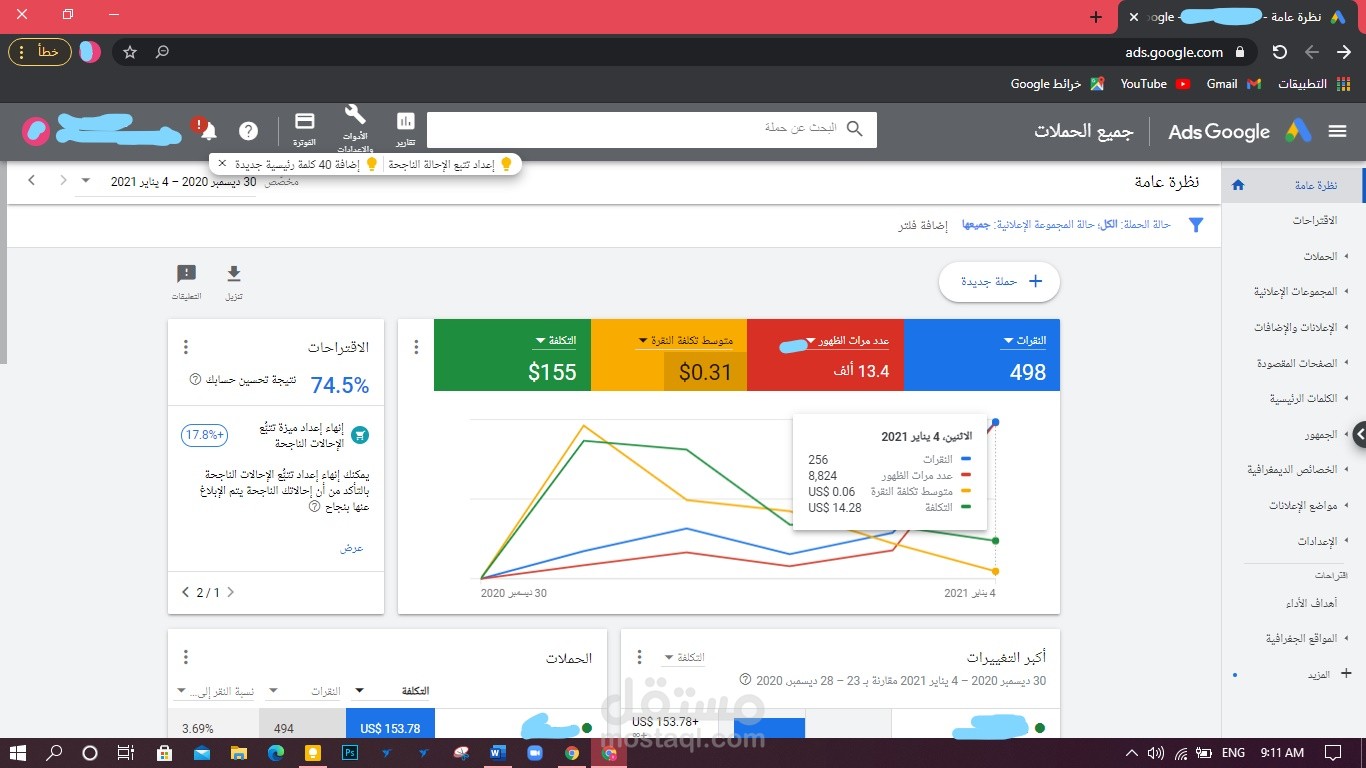Open الاقتراحات in the sidebar
This screenshot has height=768, width=1366.
1314,220
